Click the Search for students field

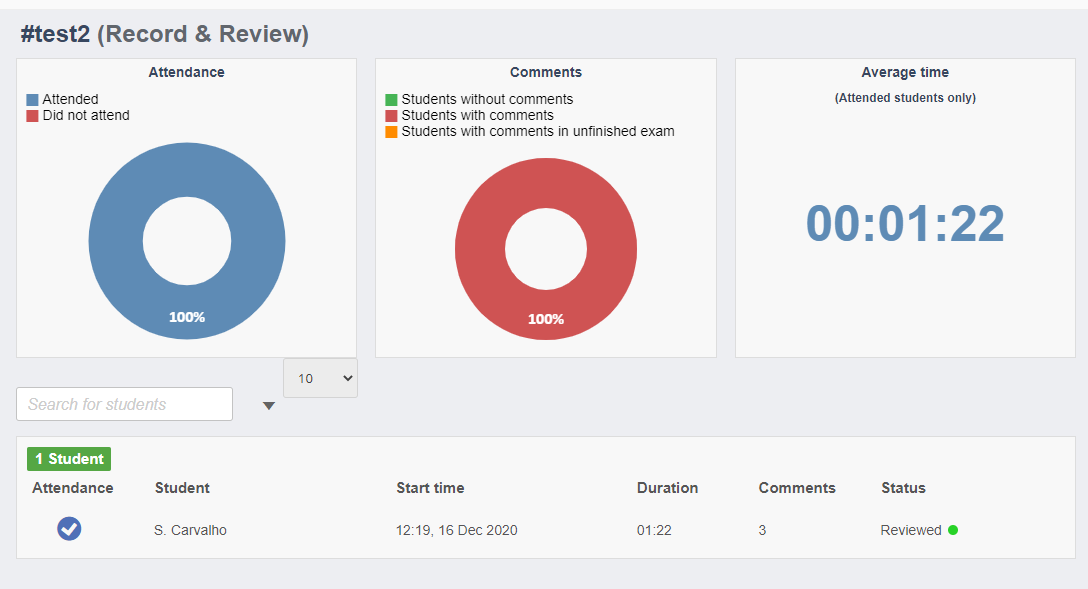tap(124, 404)
